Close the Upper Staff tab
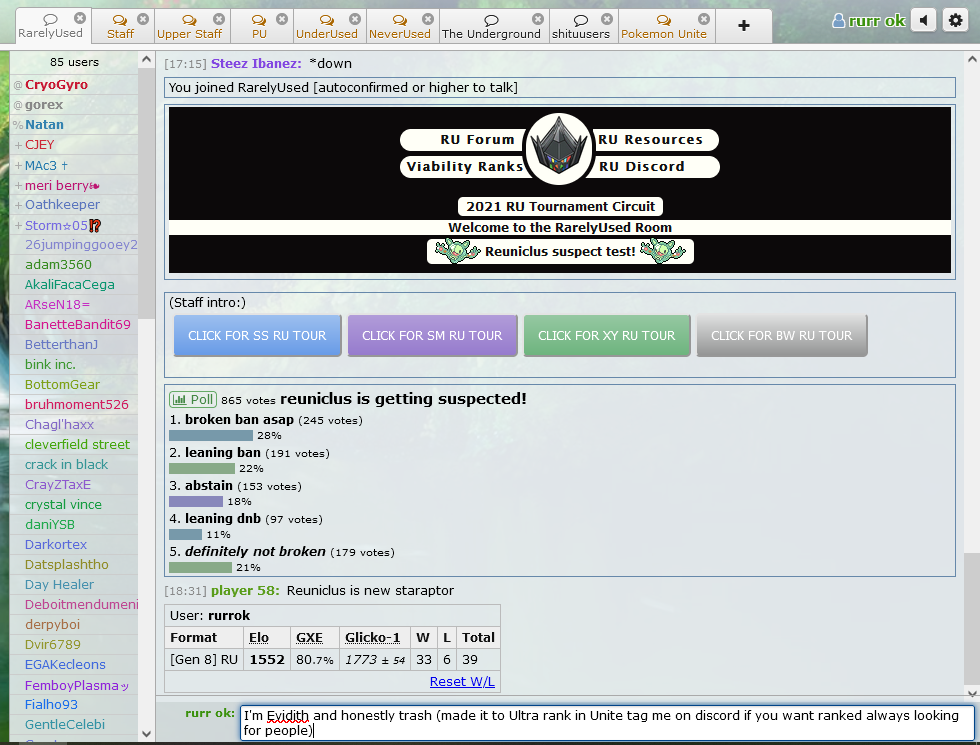This screenshot has height=745, width=980. tap(219, 19)
